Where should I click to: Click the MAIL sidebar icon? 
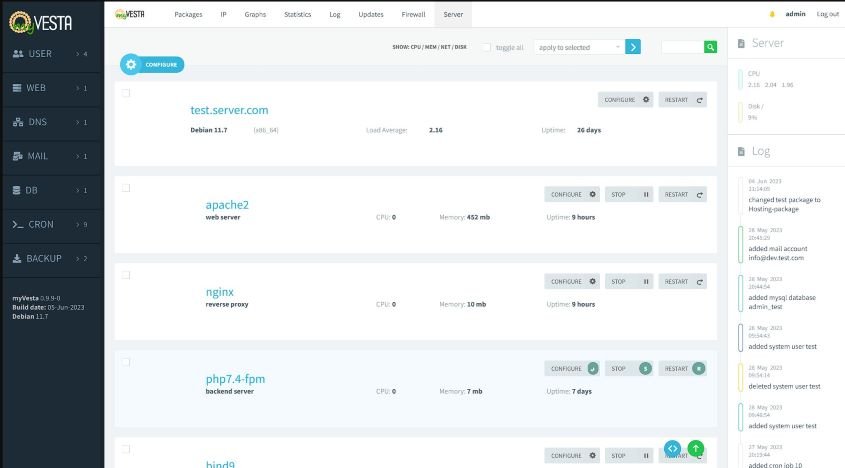point(18,156)
